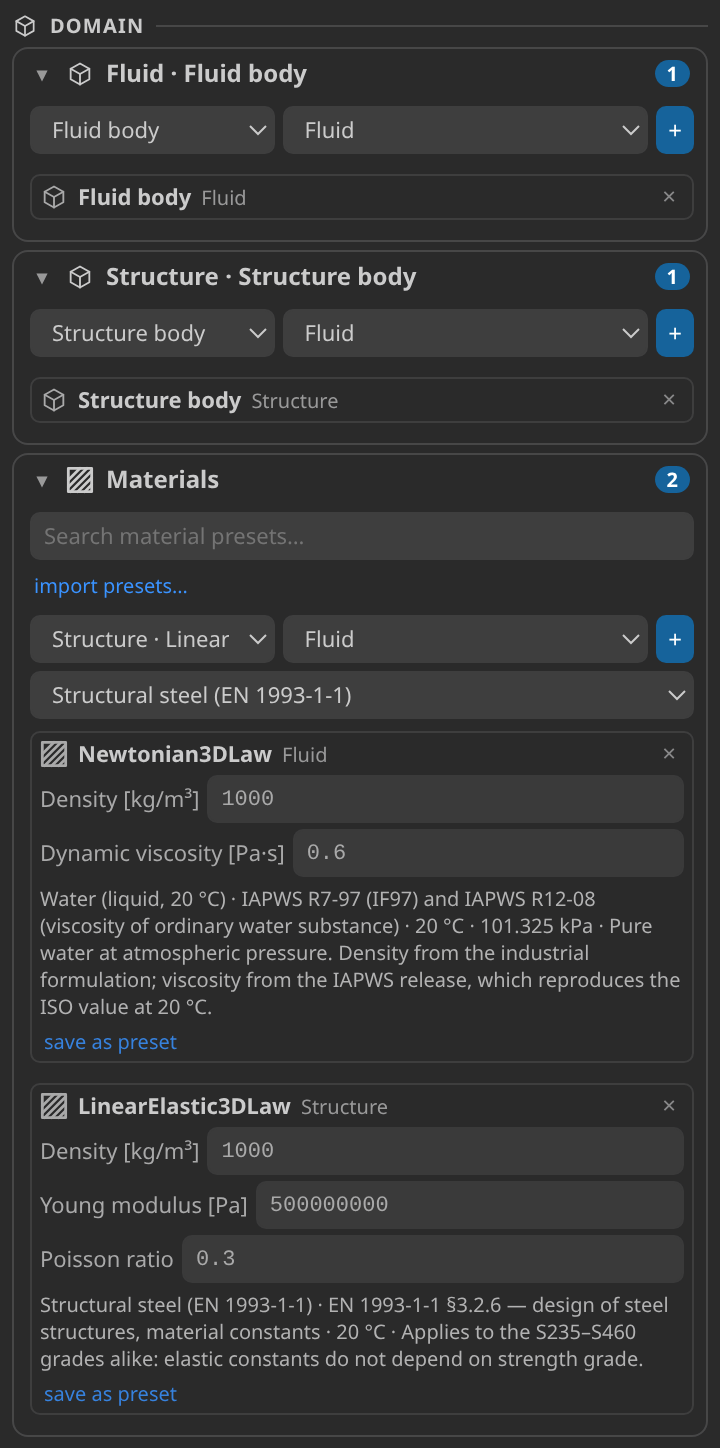
Task: Click the import presets... link
Action: coord(111,587)
